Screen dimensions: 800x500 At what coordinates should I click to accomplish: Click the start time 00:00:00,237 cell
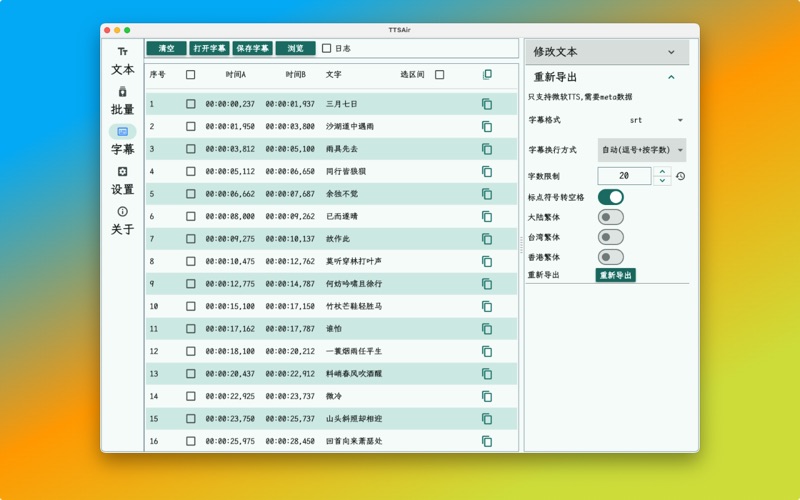[230, 104]
